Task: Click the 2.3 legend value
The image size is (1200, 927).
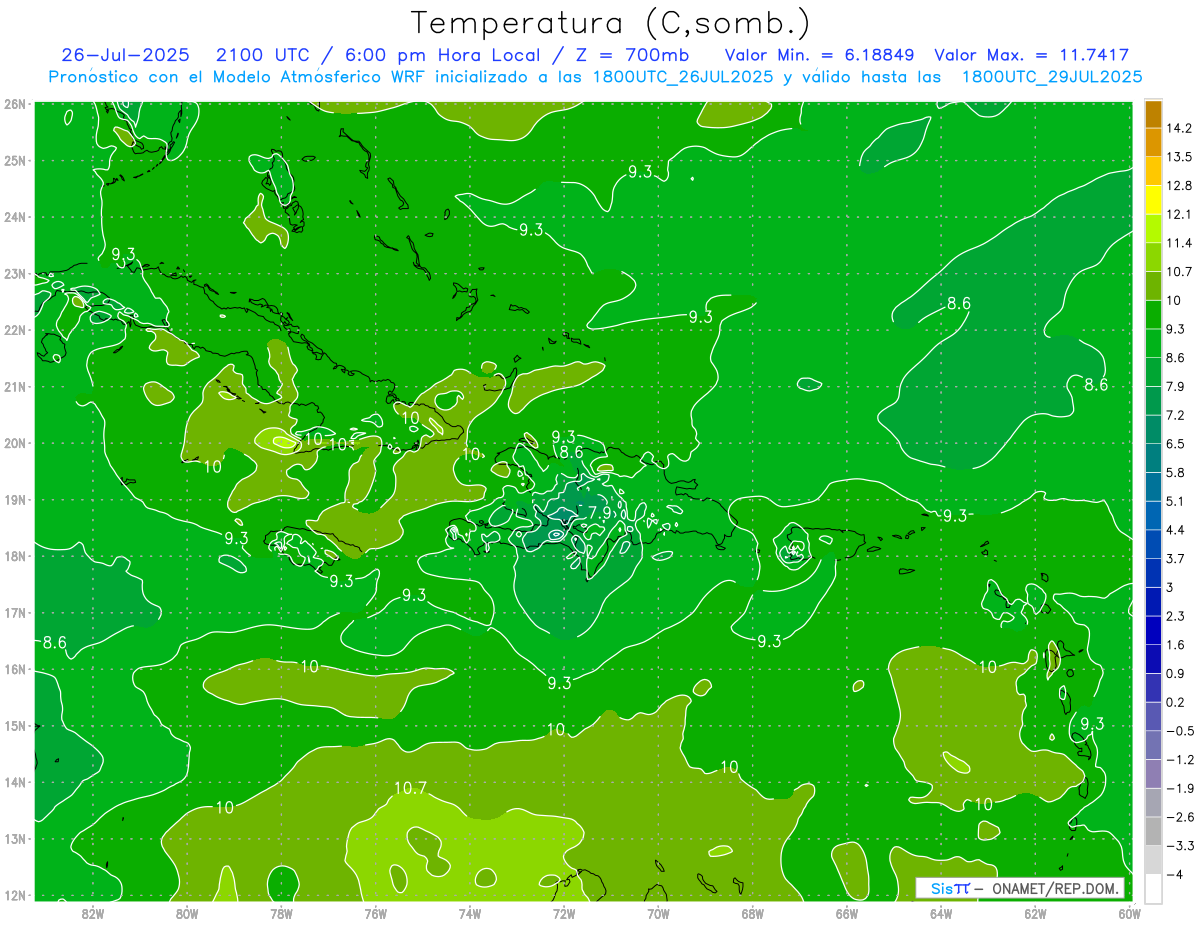Action: point(1177,616)
